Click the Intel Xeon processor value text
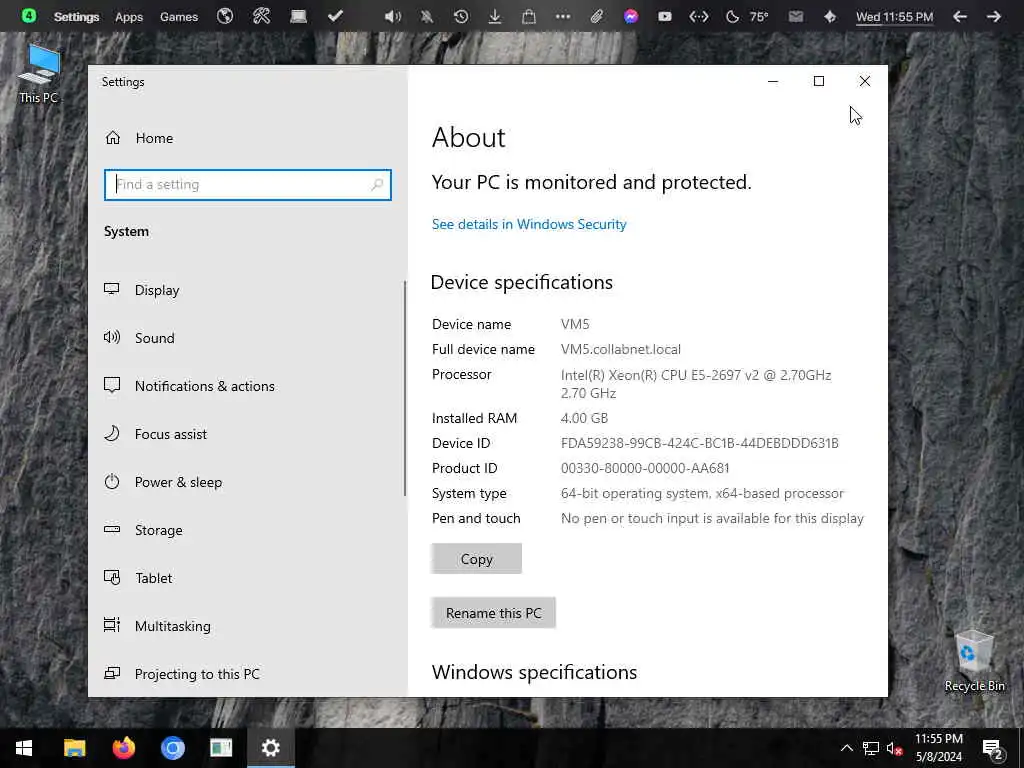Screen dimensions: 1024x768 pyautogui.click(x=696, y=384)
